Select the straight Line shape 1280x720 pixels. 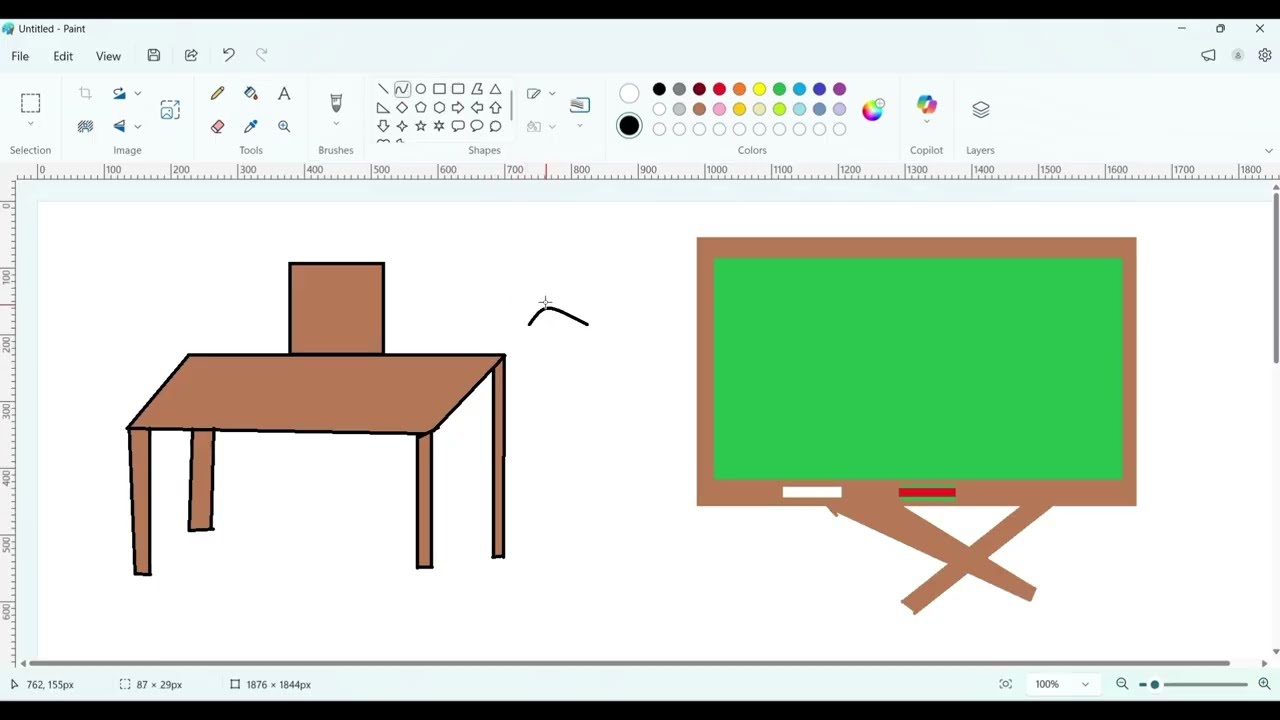click(383, 89)
